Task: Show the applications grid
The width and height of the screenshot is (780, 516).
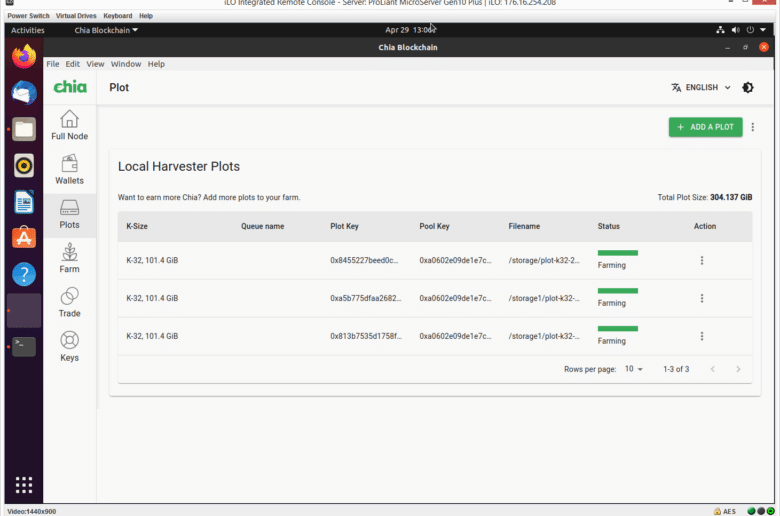Action: point(24,485)
